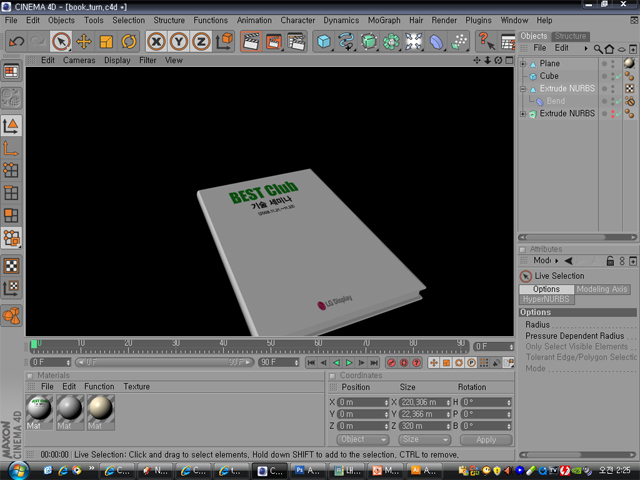Viewport: 640px width, 480px height.
Task: Select the Rotate tool
Action: [x=129, y=42]
